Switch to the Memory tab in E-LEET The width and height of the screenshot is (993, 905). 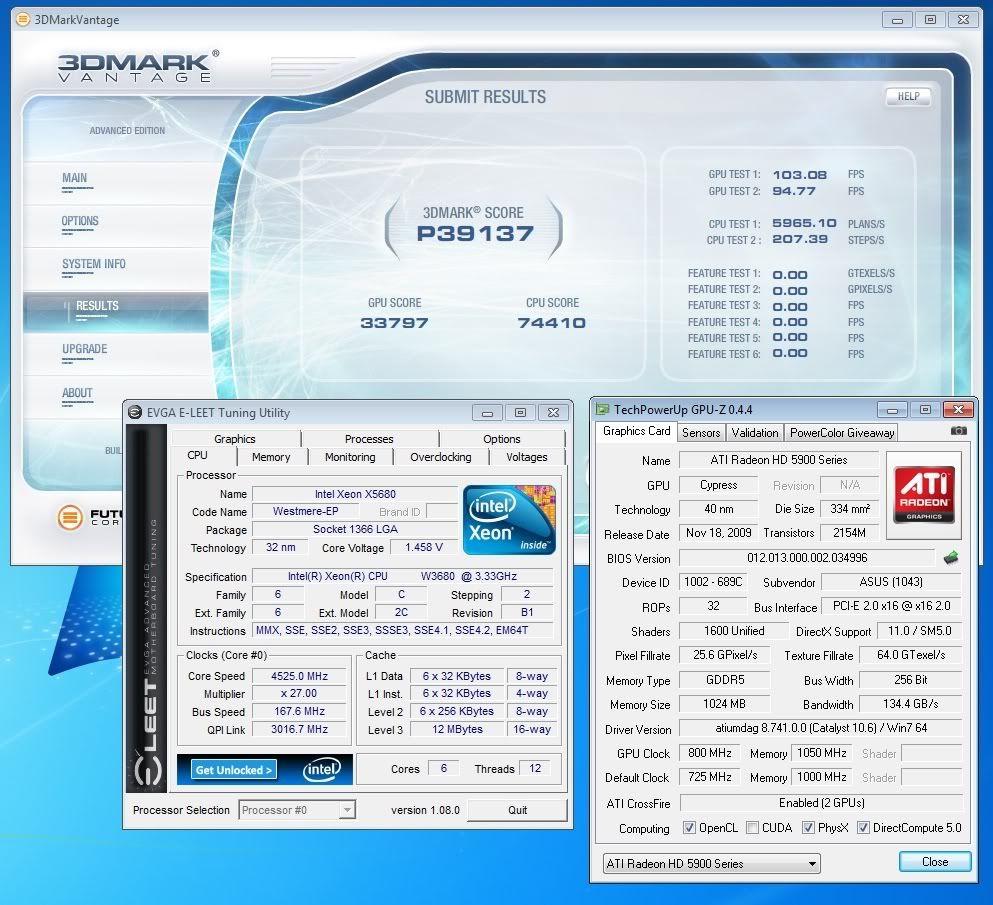tap(271, 457)
